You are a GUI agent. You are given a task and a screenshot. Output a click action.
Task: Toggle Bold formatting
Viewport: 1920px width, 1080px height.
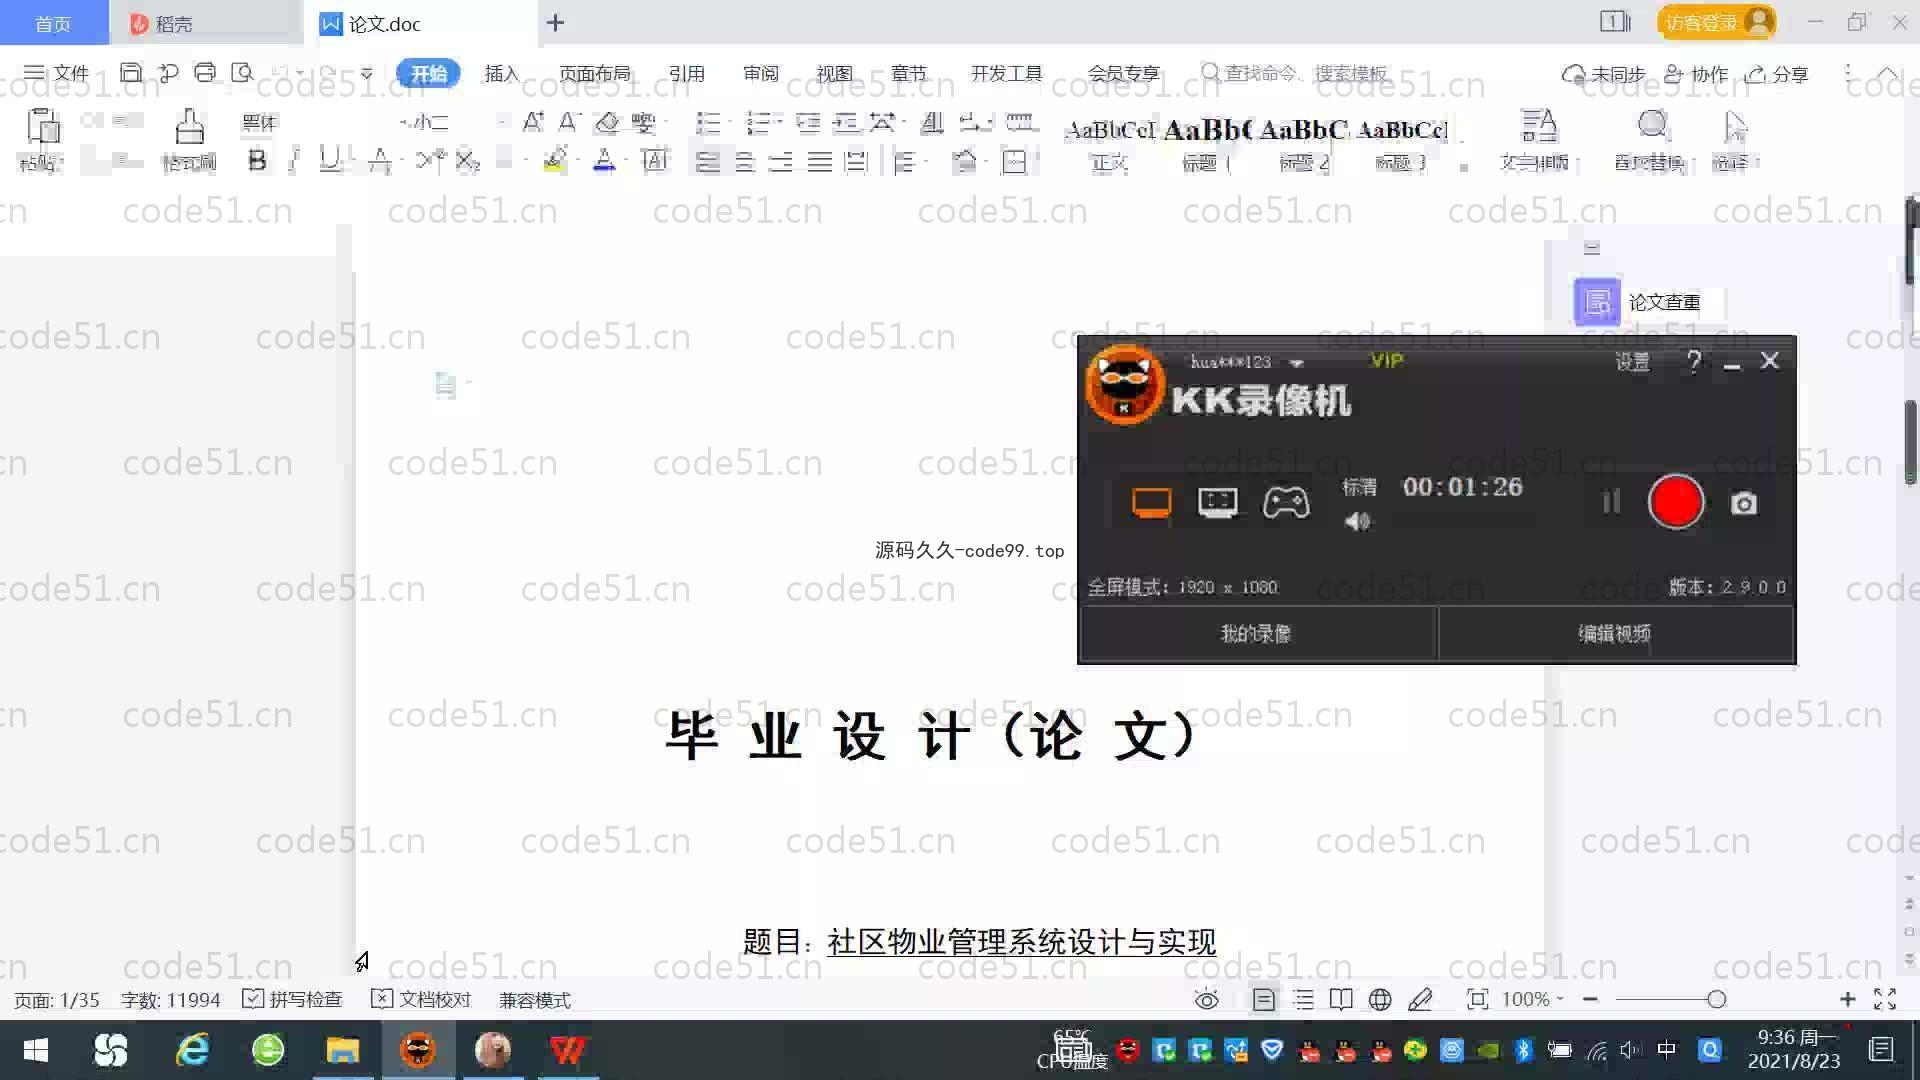pos(257,161)
